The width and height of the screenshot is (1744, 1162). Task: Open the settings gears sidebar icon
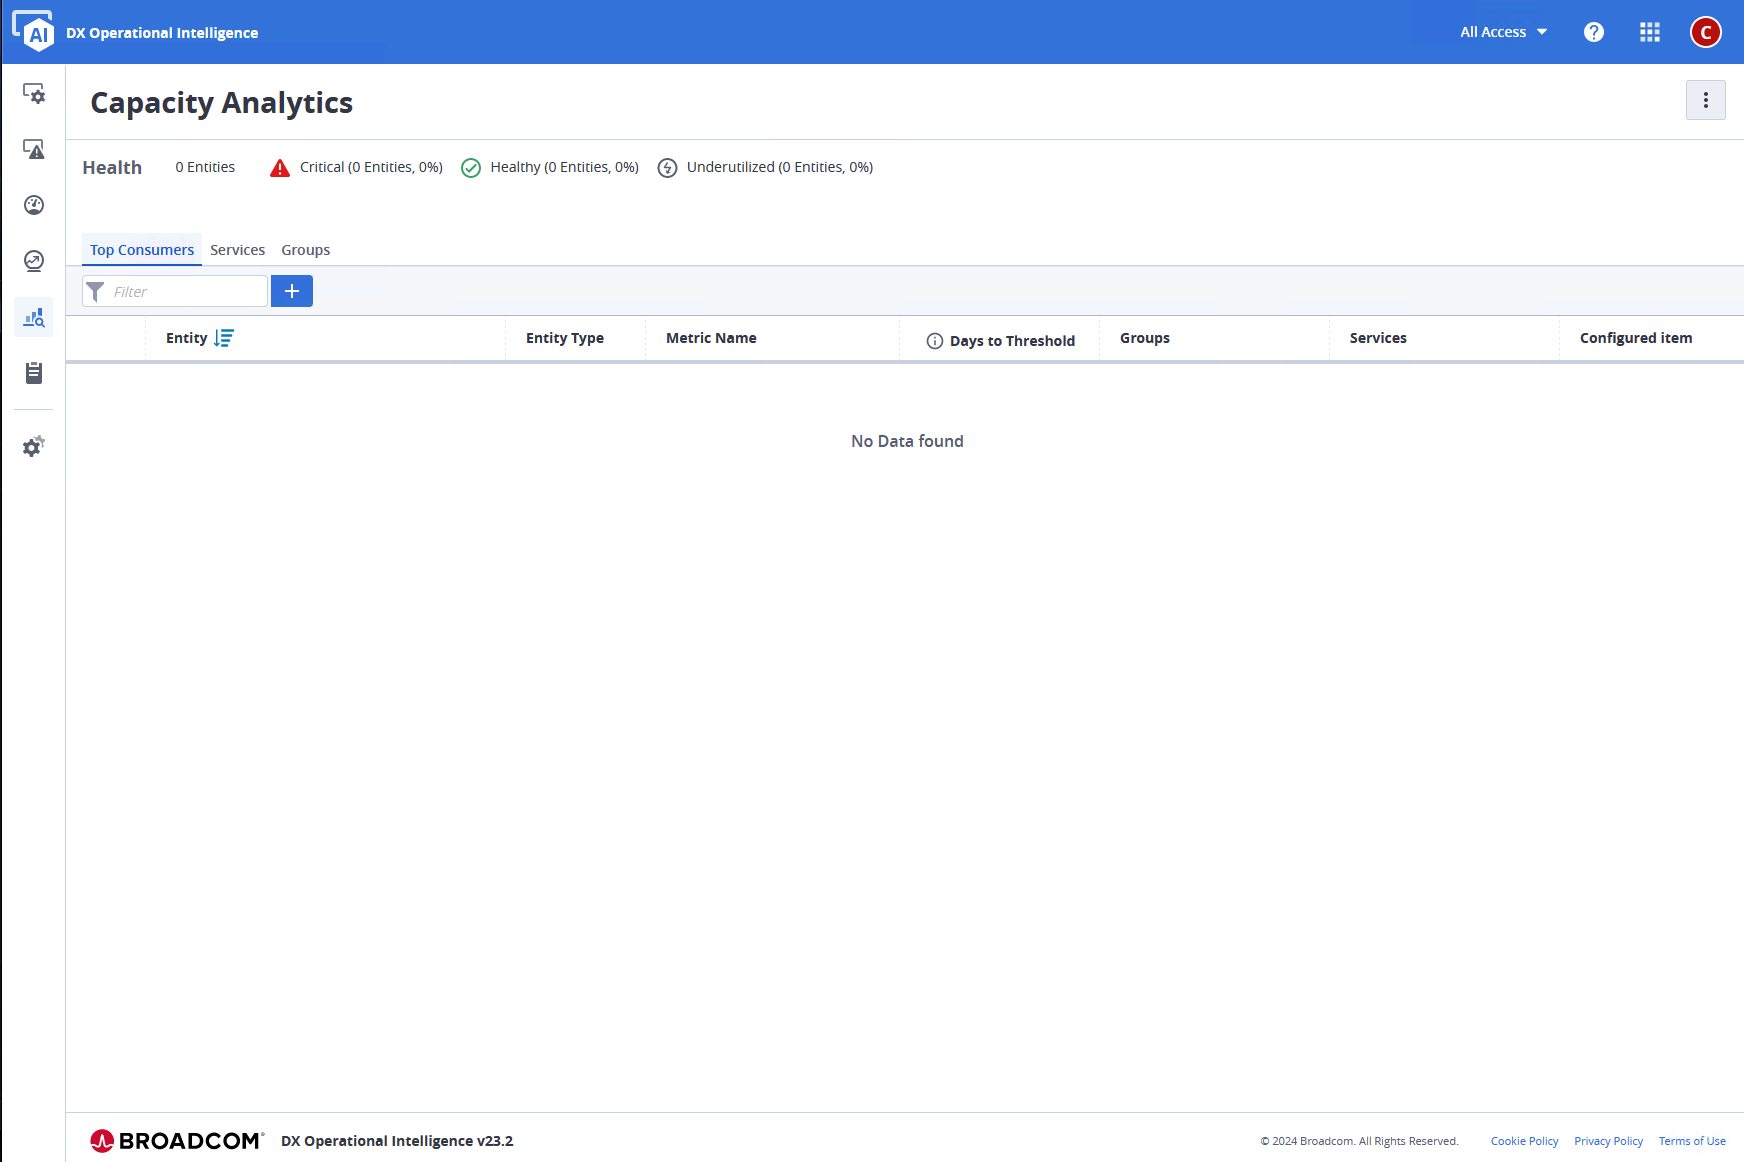coord(34,446)
